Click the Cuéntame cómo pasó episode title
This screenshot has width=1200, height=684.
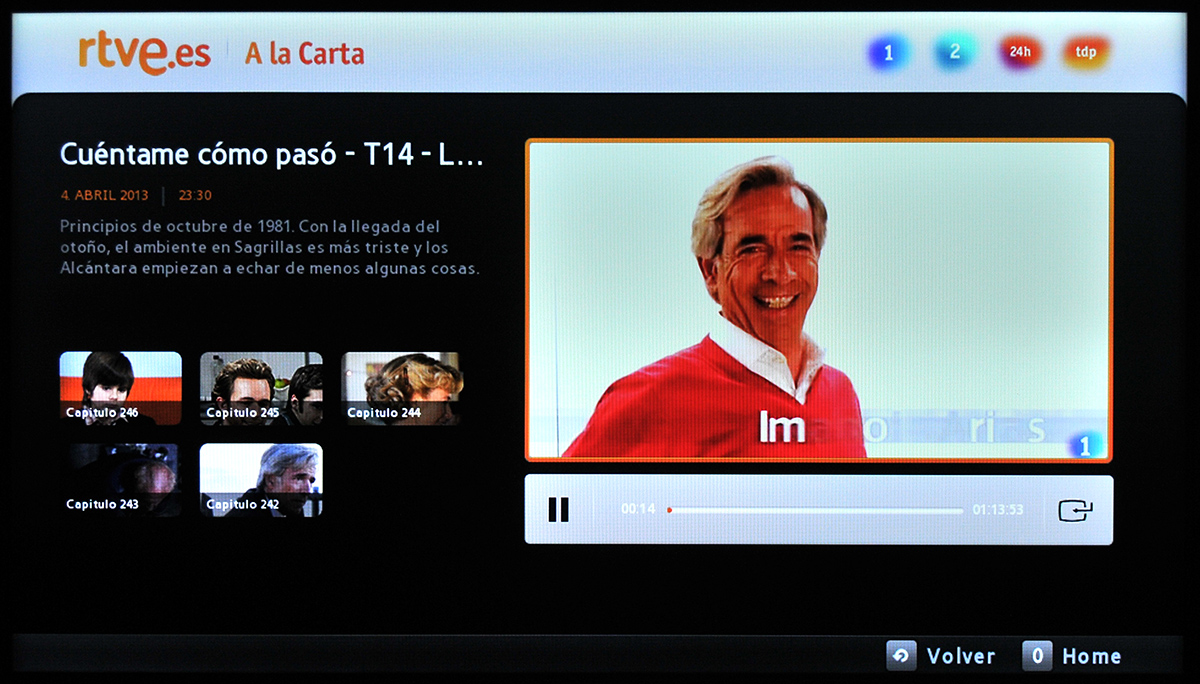[x=271, y=155]
